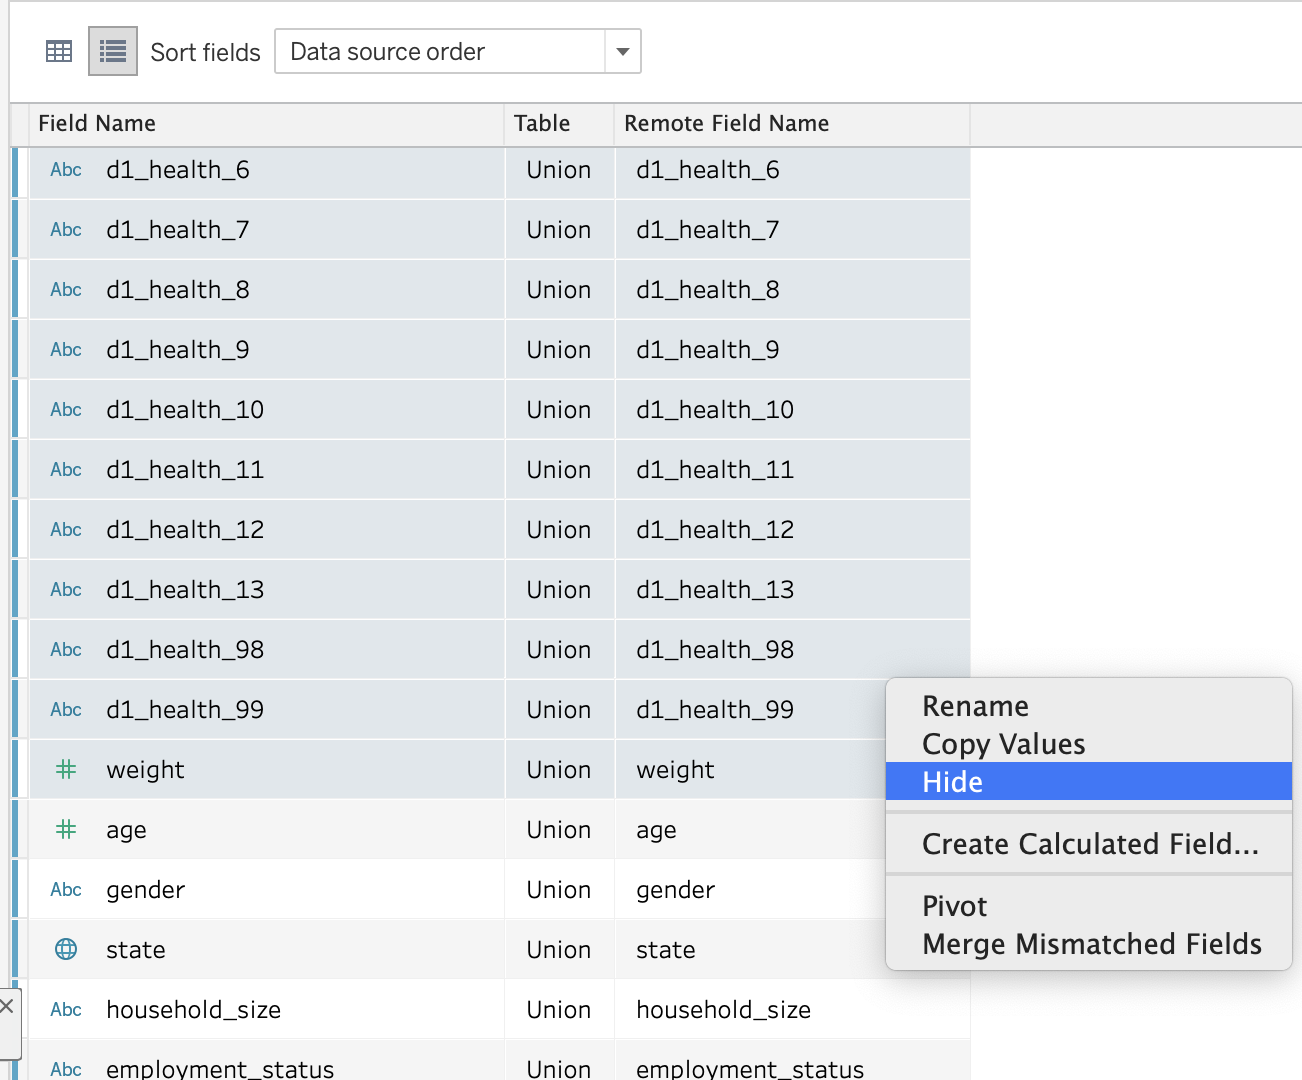The image size is (1302, 1080).
Task: Click the number type icon for weight
Action: tap(66, 769)
